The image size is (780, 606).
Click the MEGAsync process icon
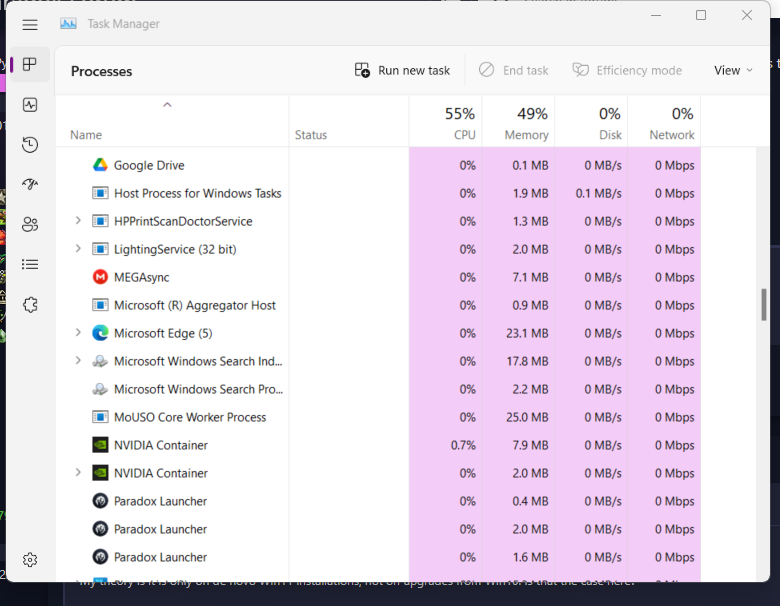(100, 277)
